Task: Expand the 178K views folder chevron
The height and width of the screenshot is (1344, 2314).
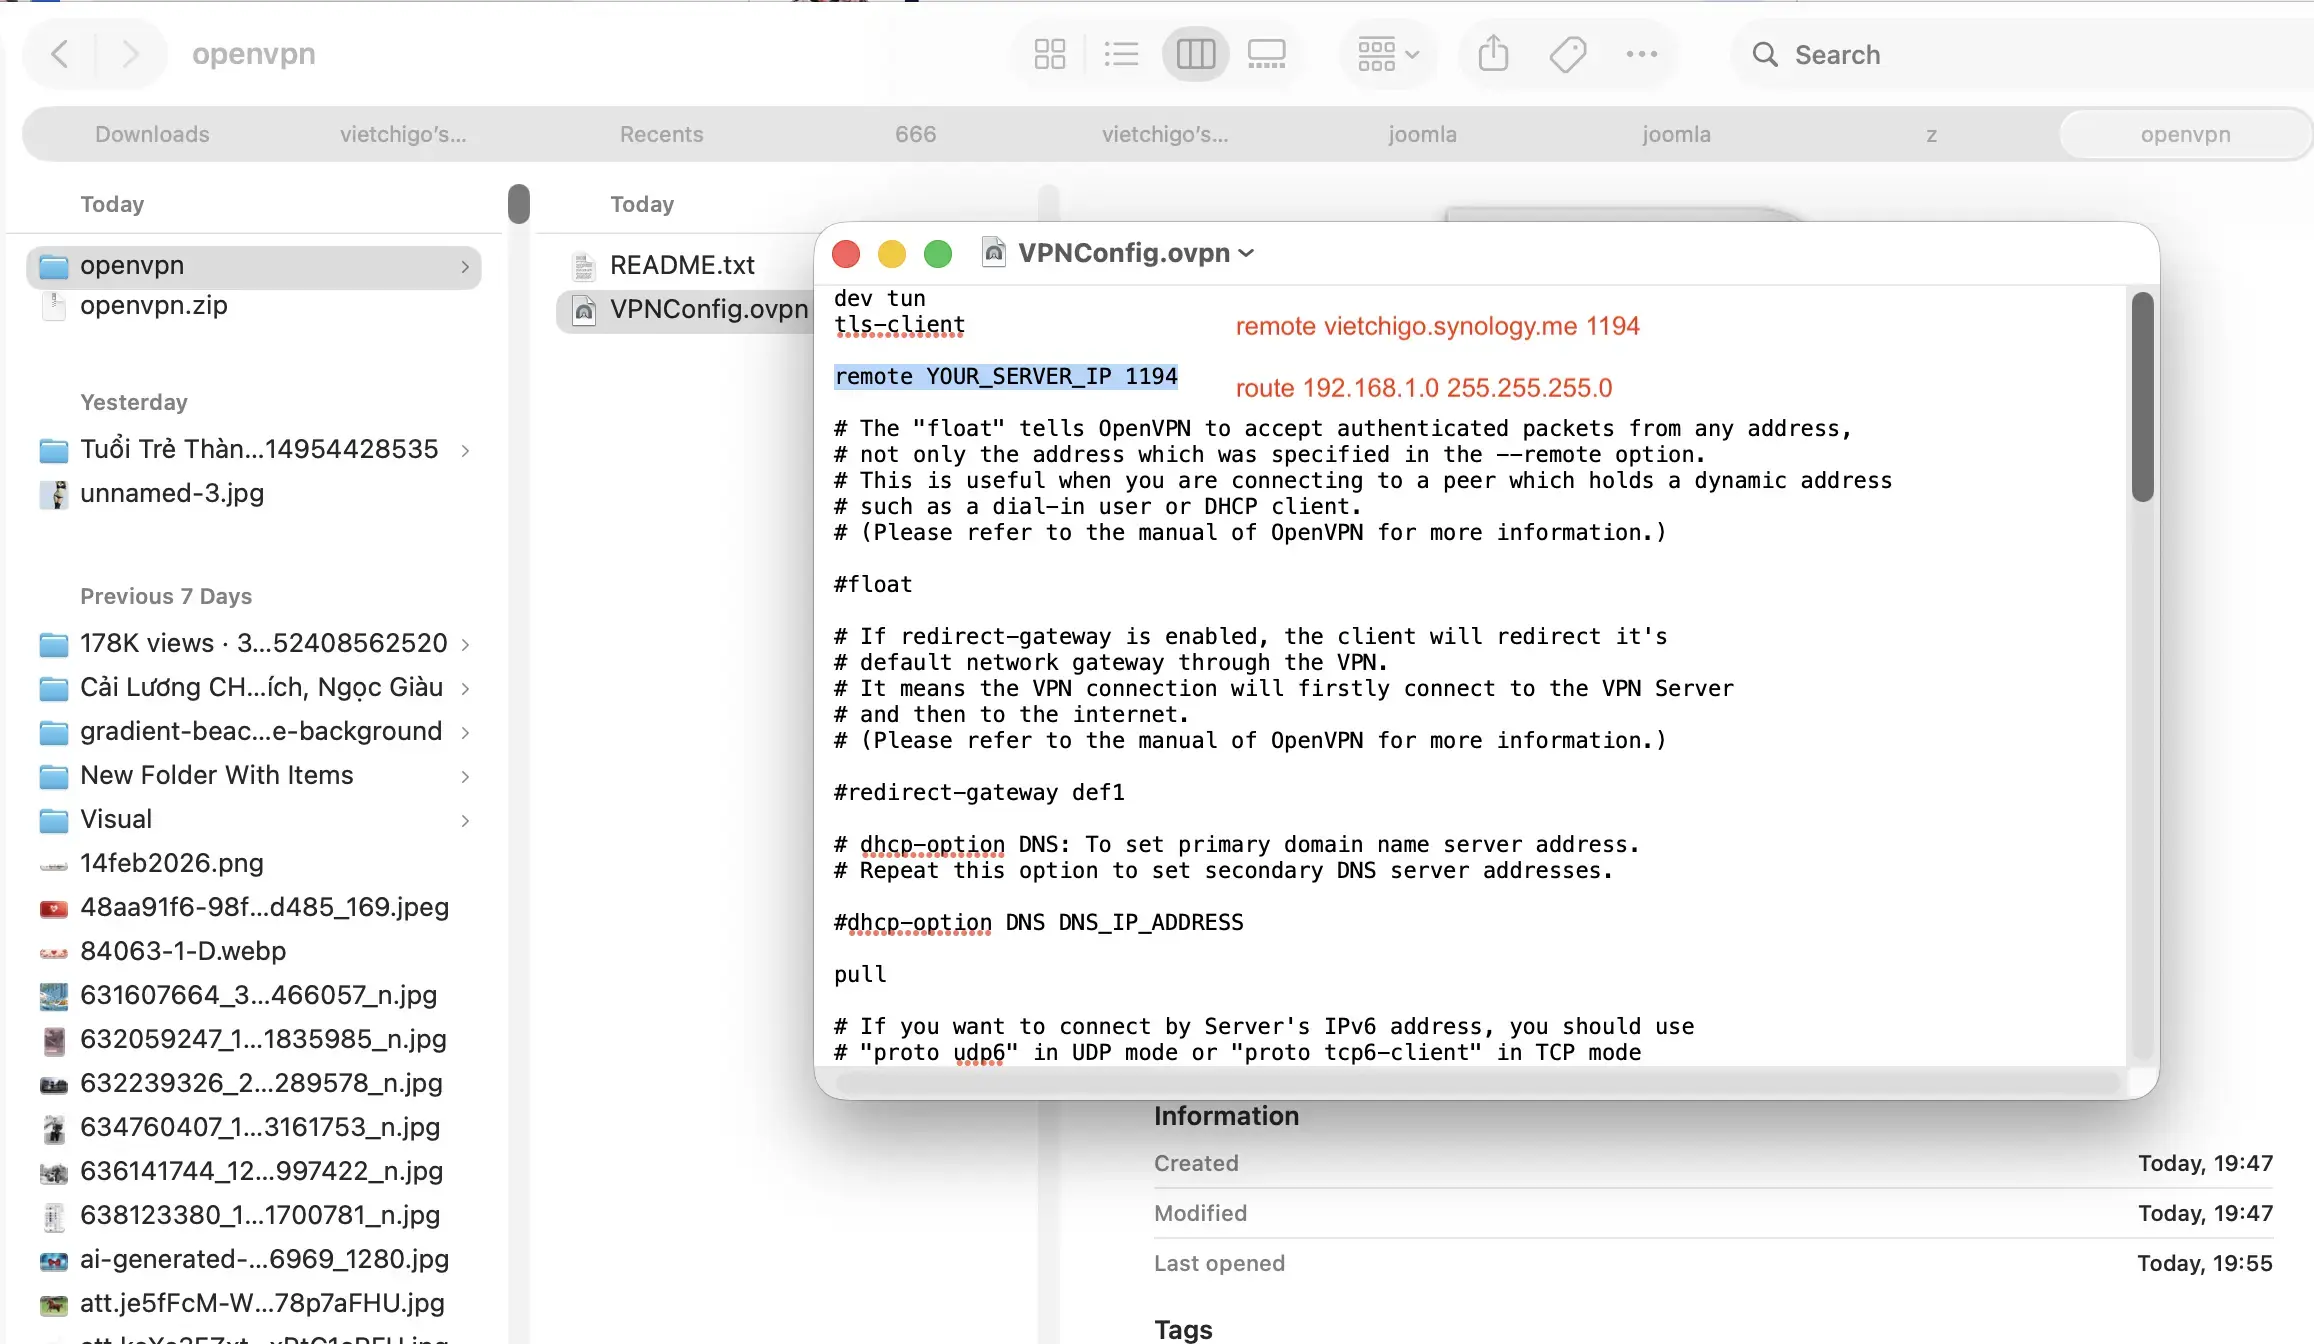Action: 465,645
